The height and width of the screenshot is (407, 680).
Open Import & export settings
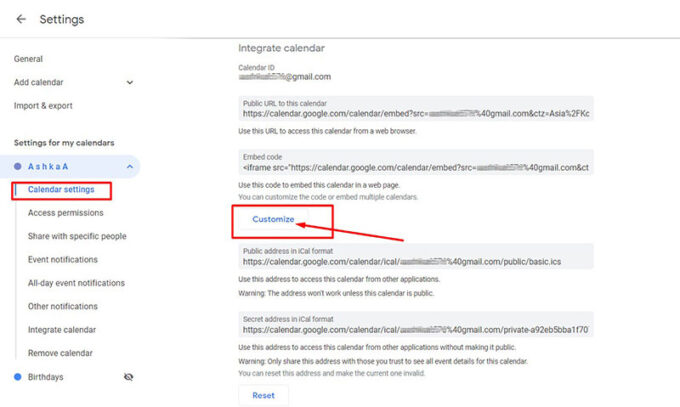pos(43,106)
